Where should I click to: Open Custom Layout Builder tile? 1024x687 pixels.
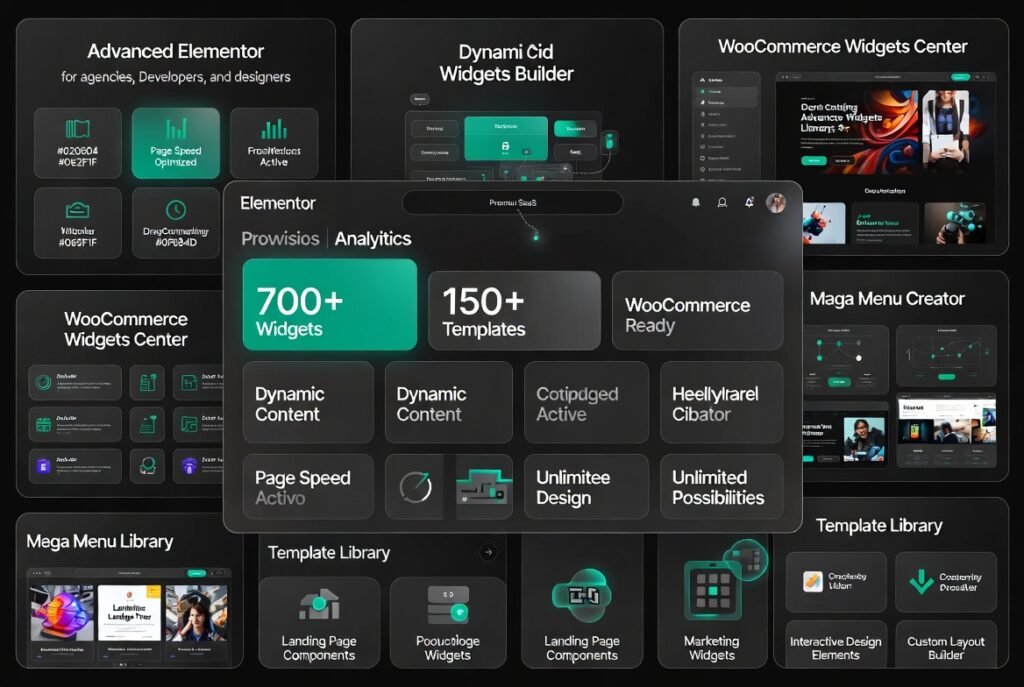click(946, 645)
